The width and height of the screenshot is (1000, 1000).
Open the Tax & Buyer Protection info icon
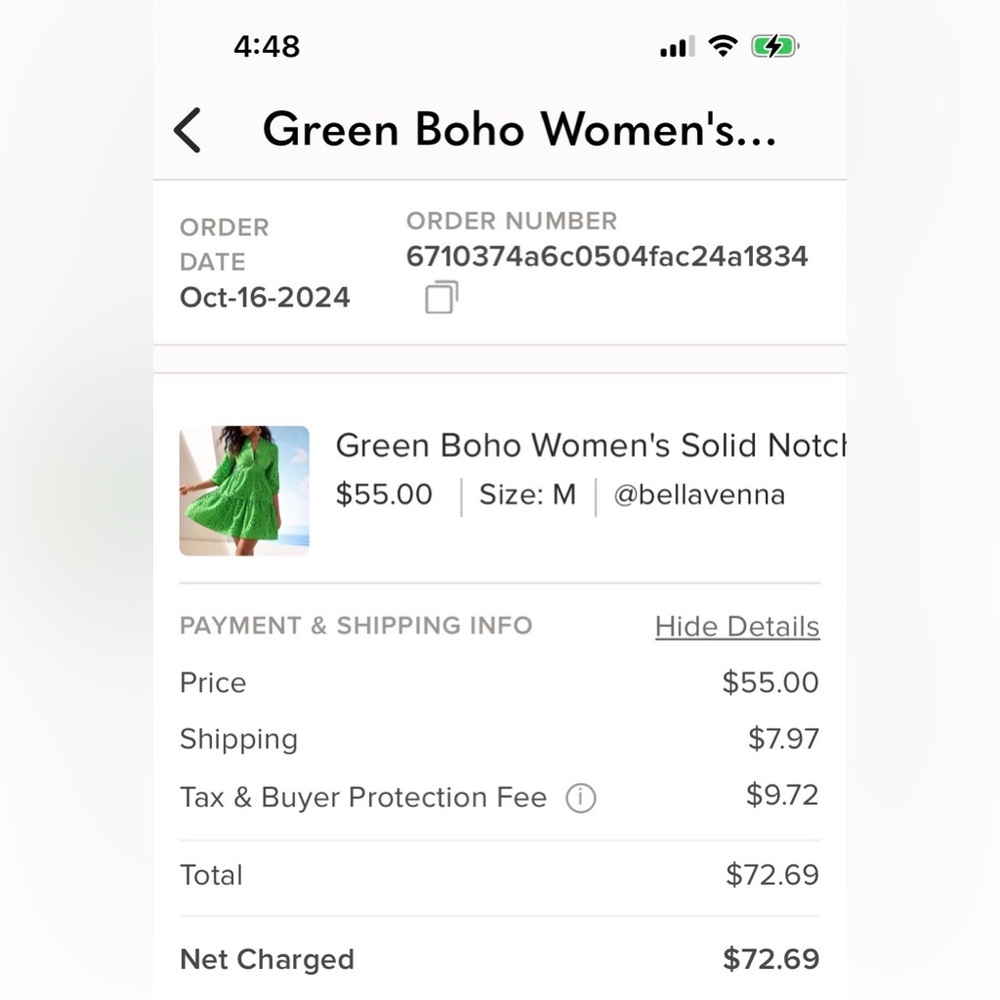(580, 798)
